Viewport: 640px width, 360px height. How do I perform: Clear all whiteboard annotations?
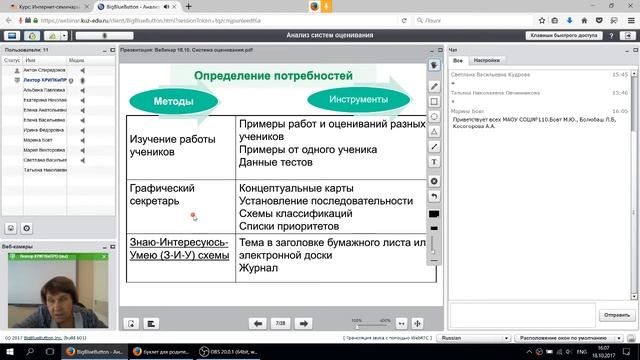pos(434,181)
